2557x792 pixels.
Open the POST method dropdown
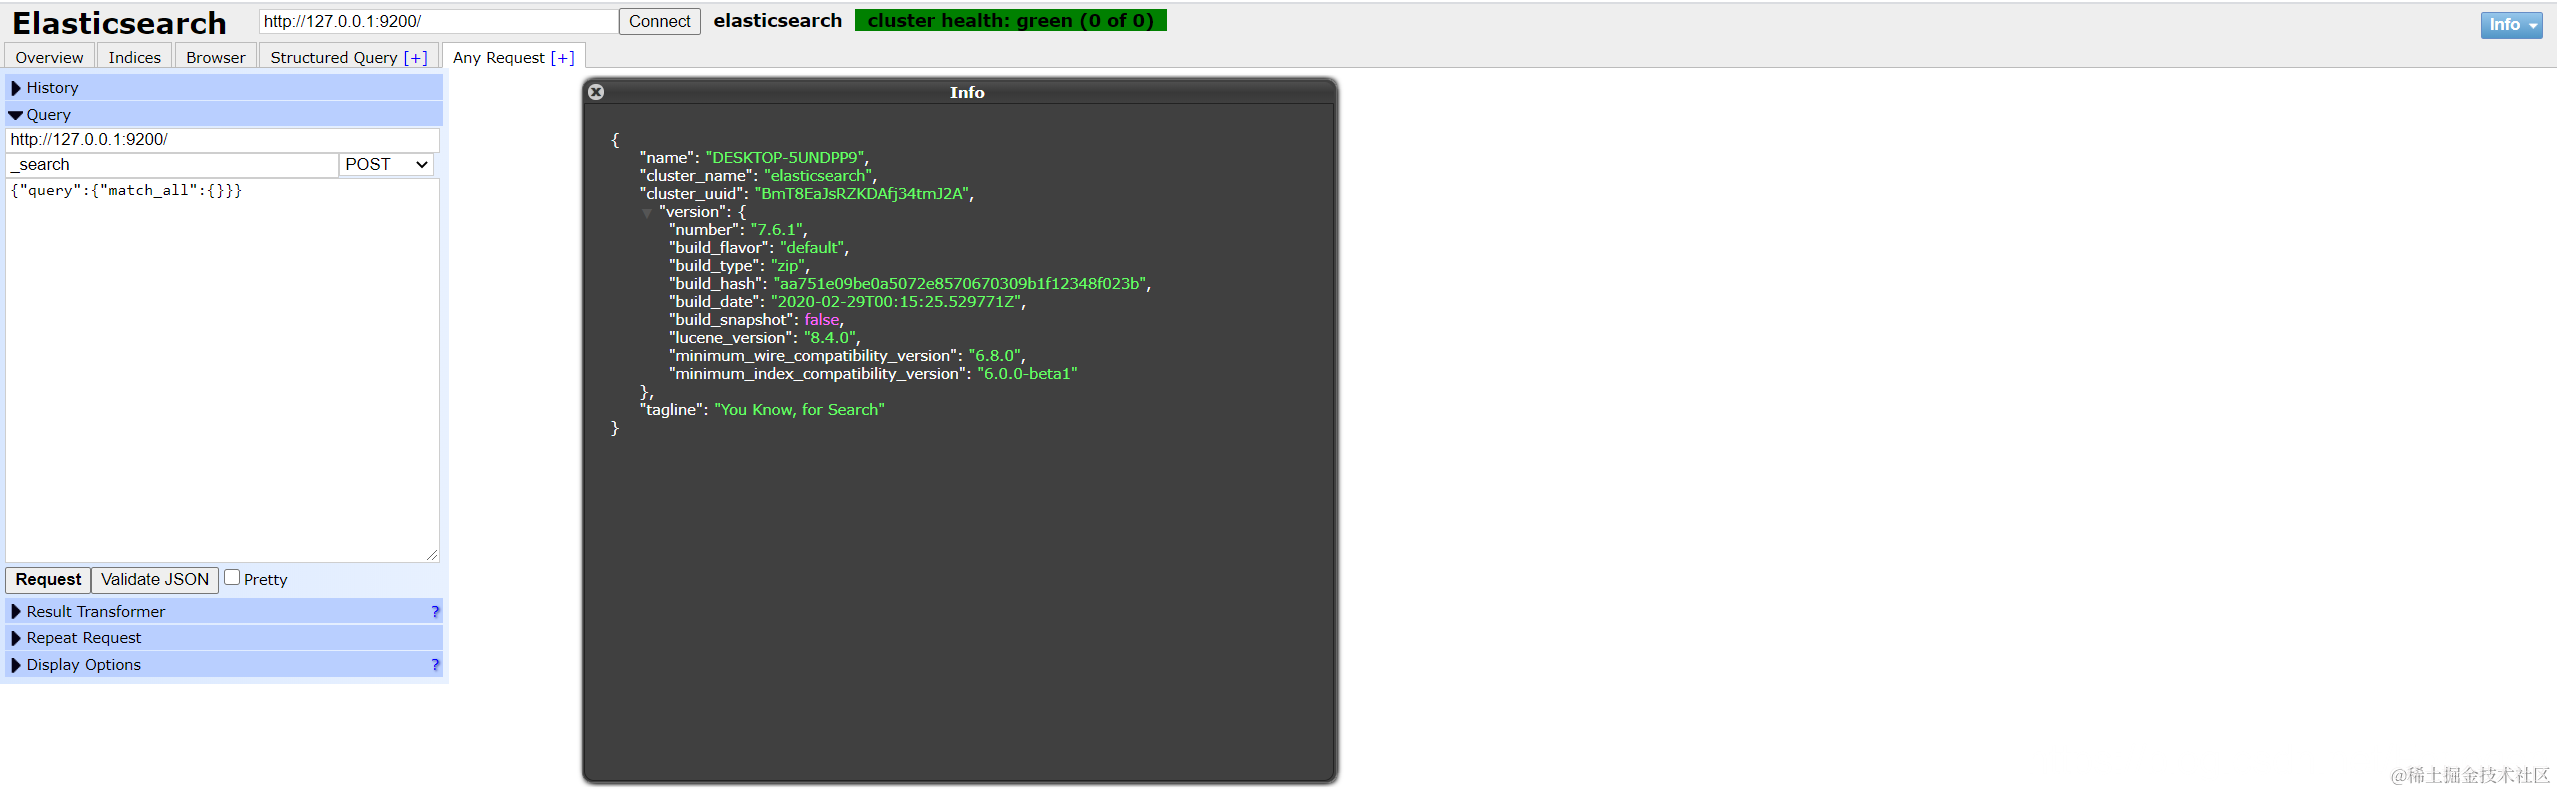386,165
